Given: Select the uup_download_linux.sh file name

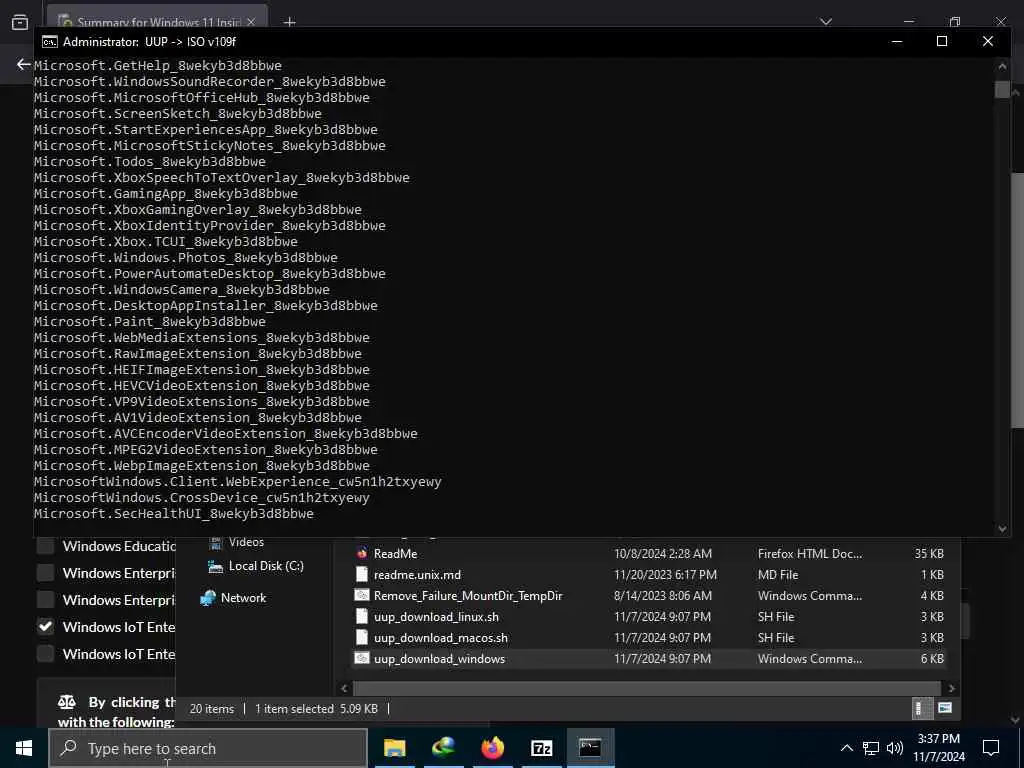Looking at the screenshot, I should click(436, 616).
